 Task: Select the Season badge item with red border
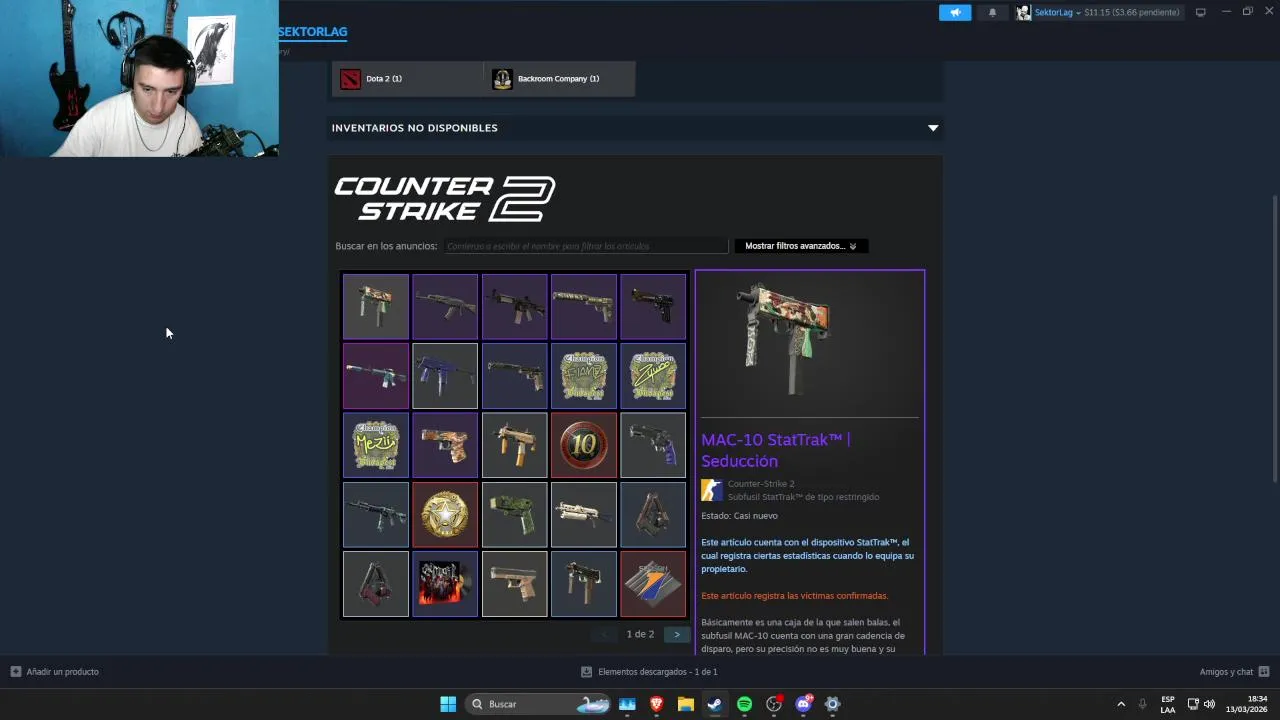pos(653,584)
